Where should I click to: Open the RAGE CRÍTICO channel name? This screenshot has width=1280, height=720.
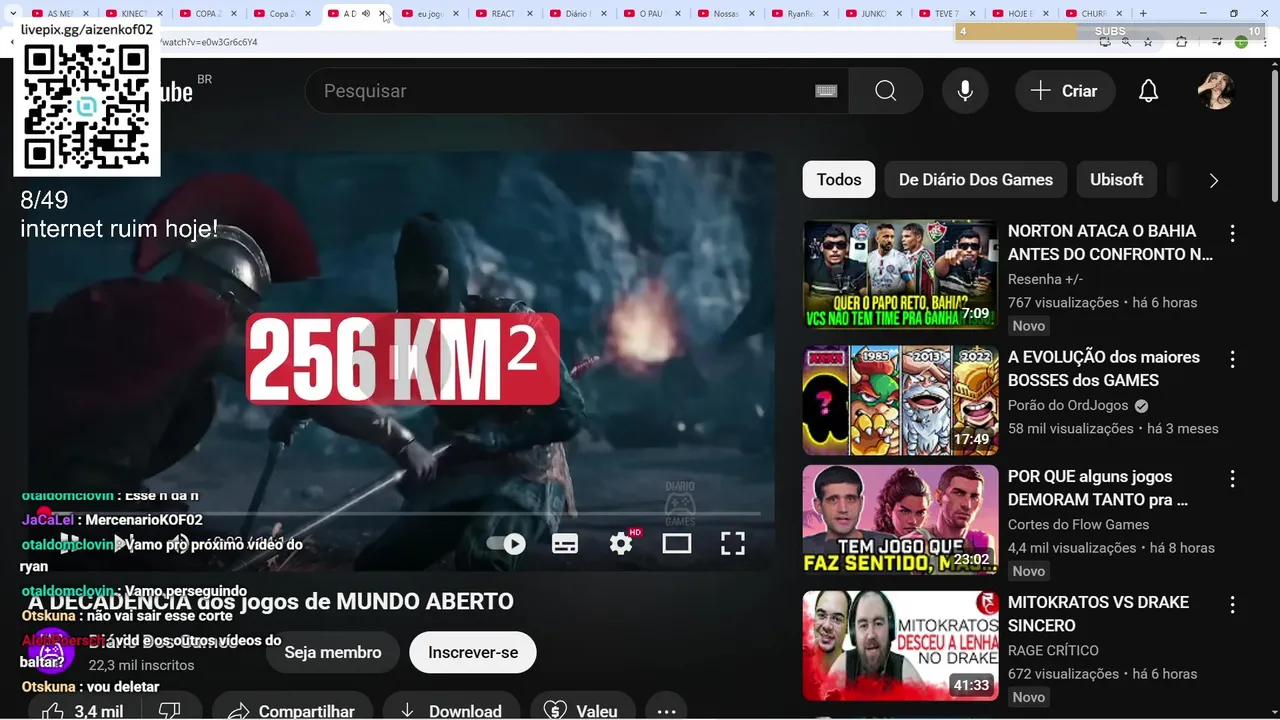tap(1053, 651)
